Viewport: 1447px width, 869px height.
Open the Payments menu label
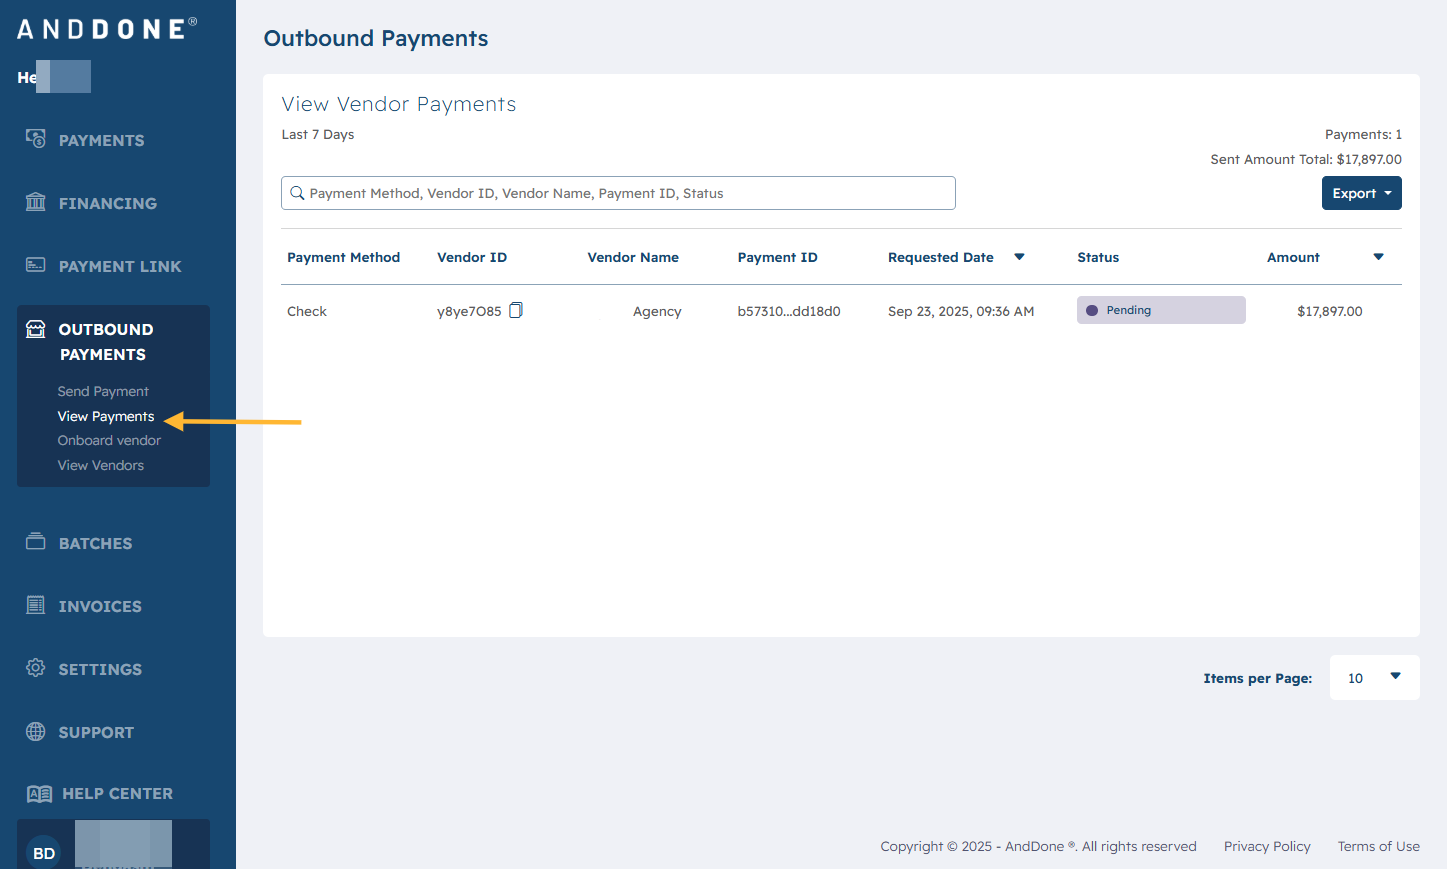[101, 140]
